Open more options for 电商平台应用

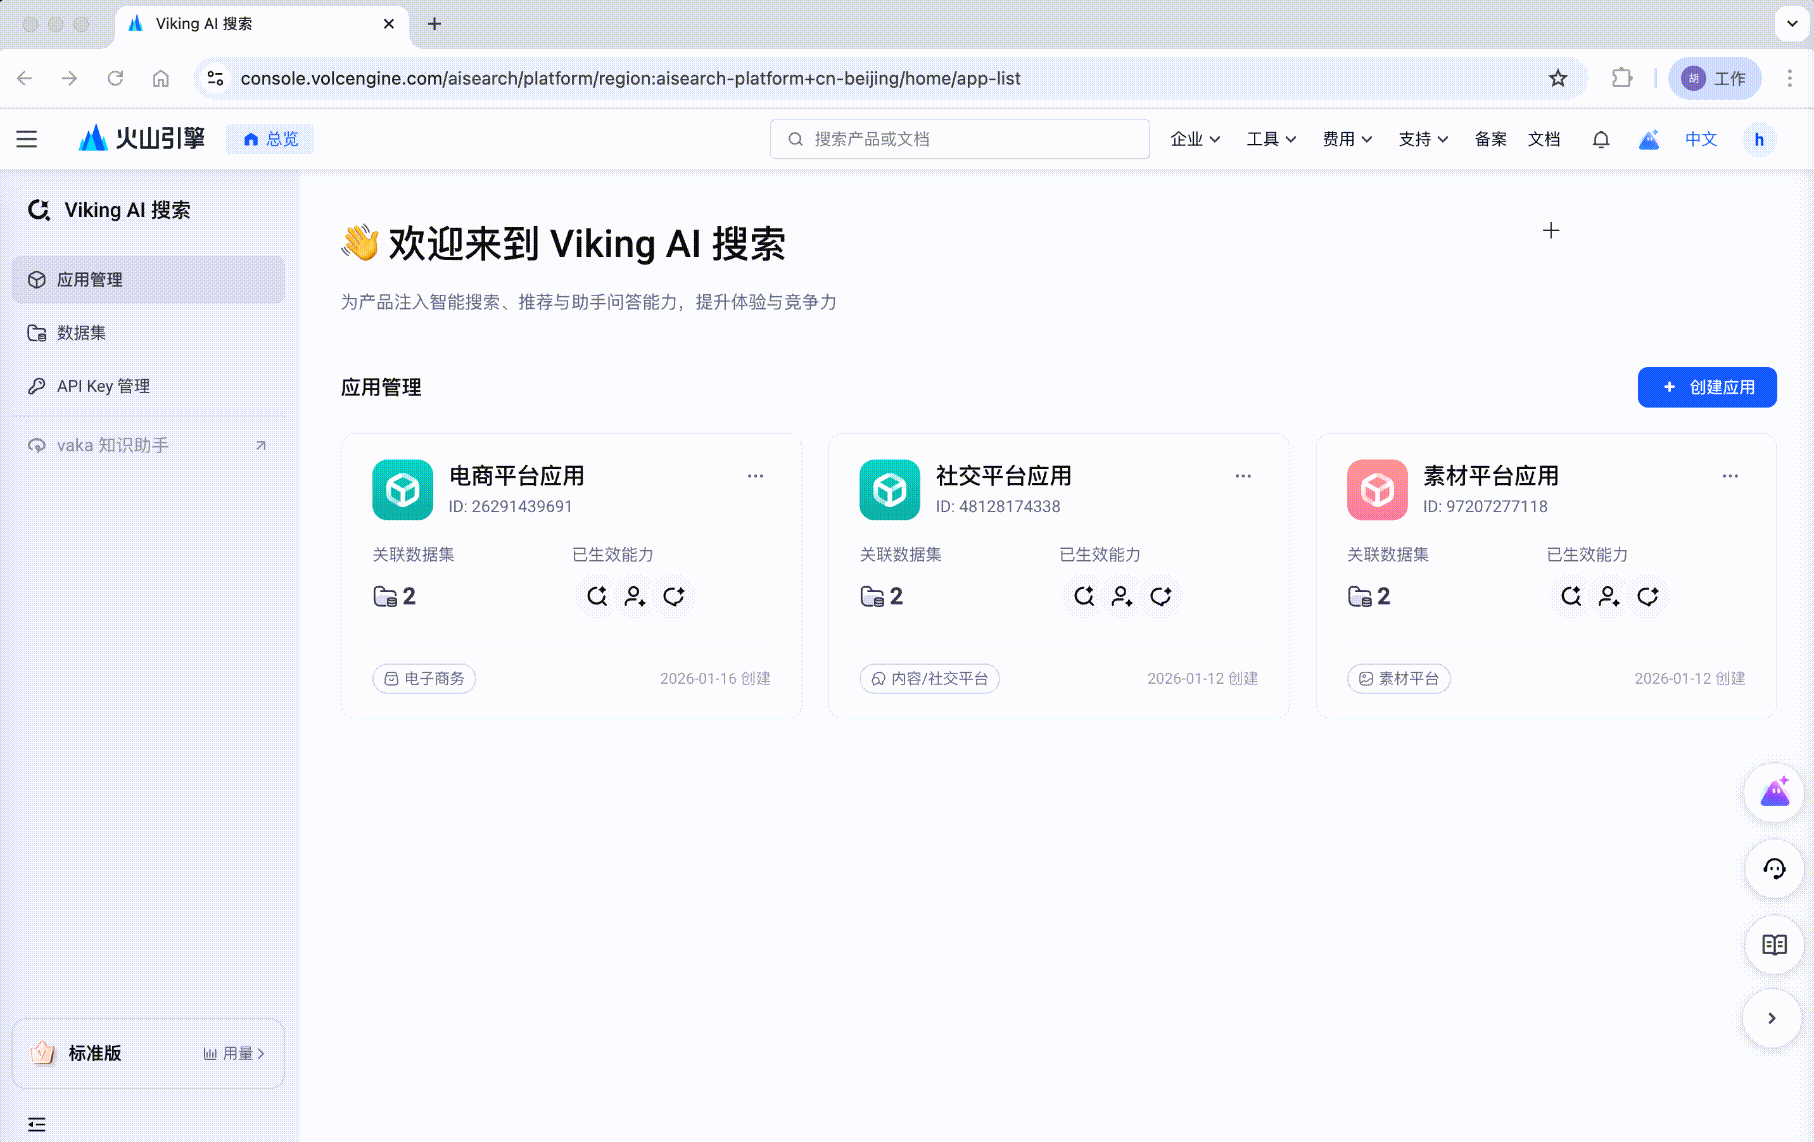click(755, 476)
